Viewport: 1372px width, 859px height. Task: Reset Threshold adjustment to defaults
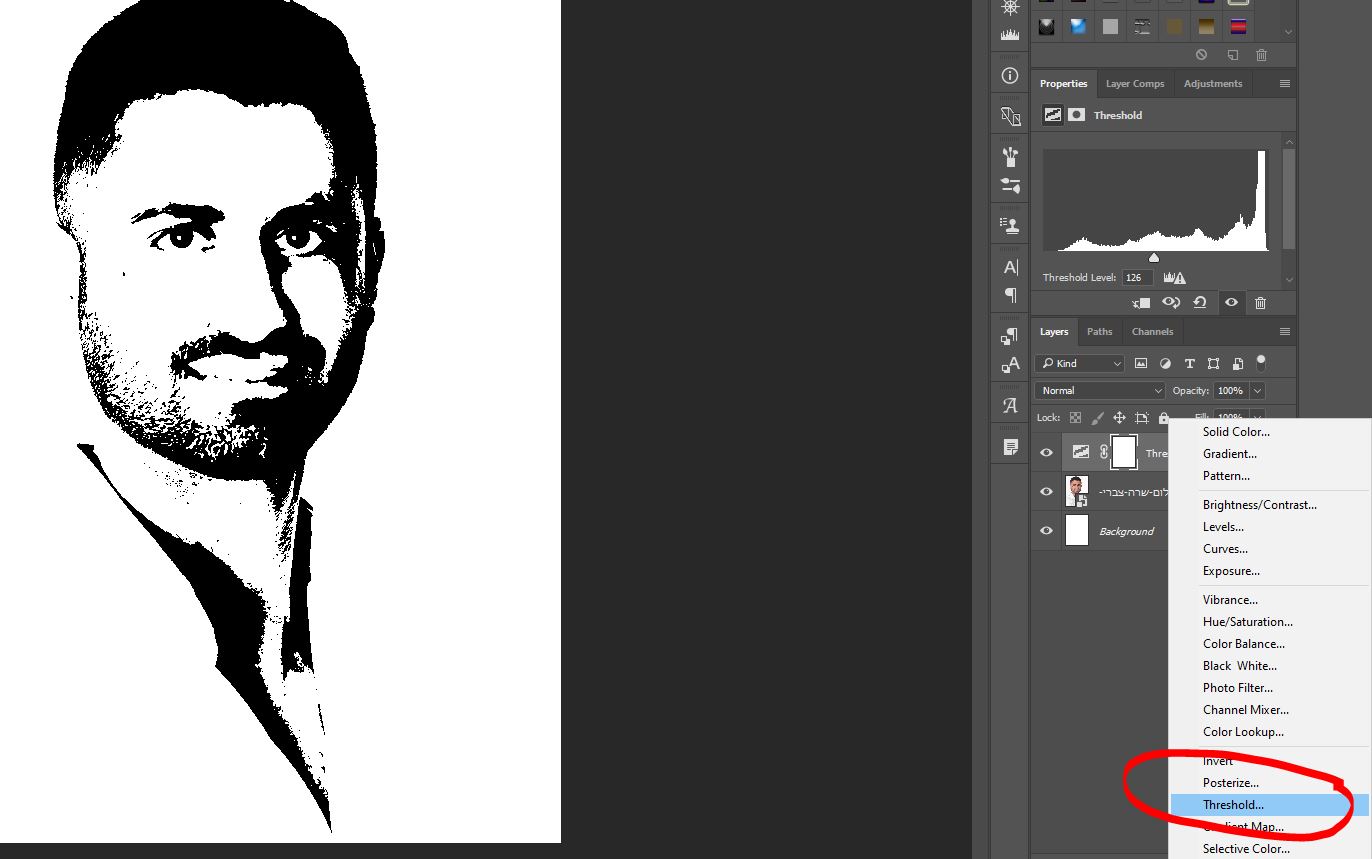pos(1200,303)
